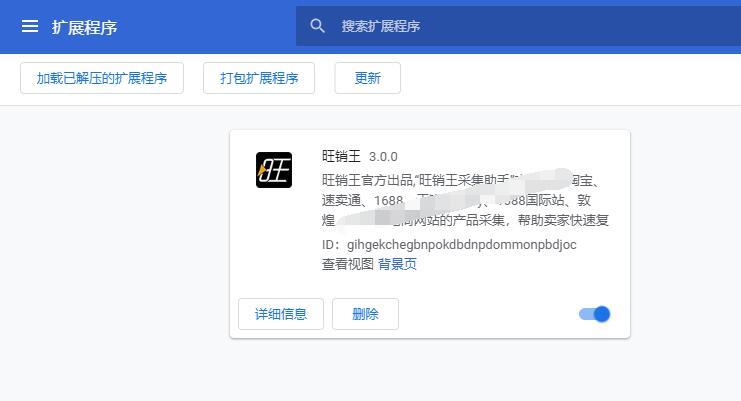Click the search magnifier icon
Image resolution: width=741 pixels, height=401 pixels.
317,26
